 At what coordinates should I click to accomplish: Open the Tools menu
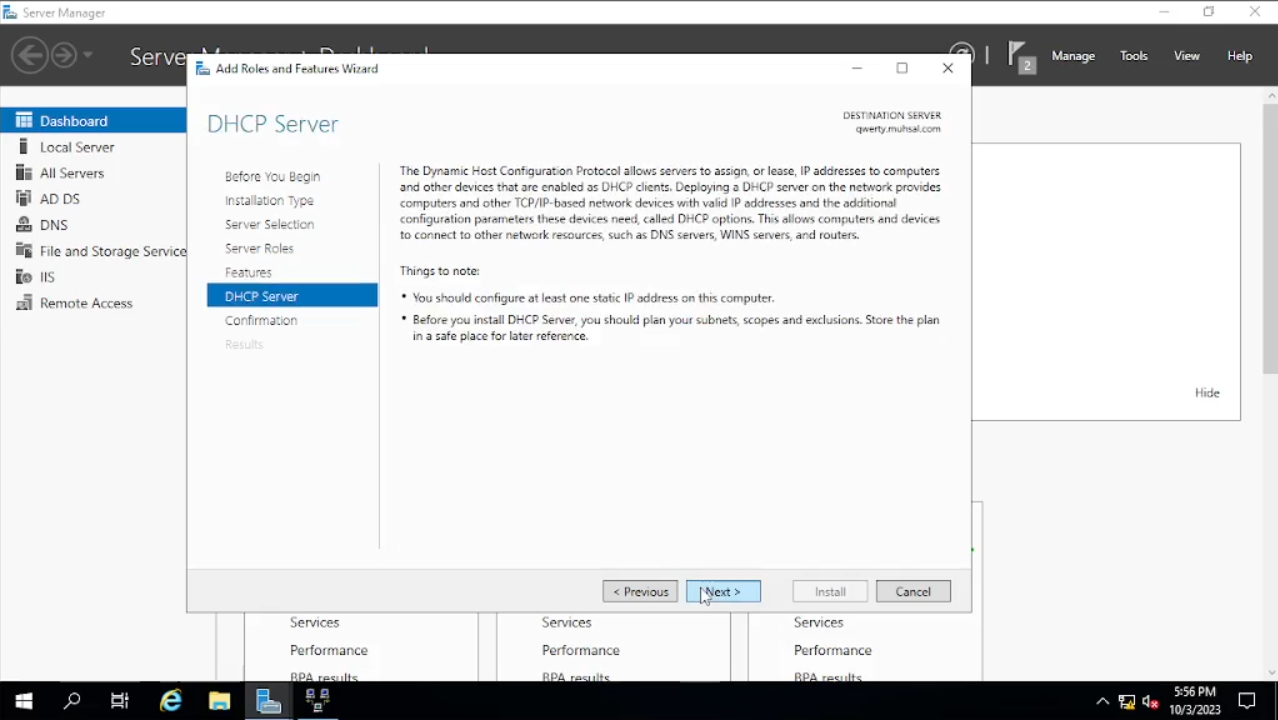(1133, 56)
